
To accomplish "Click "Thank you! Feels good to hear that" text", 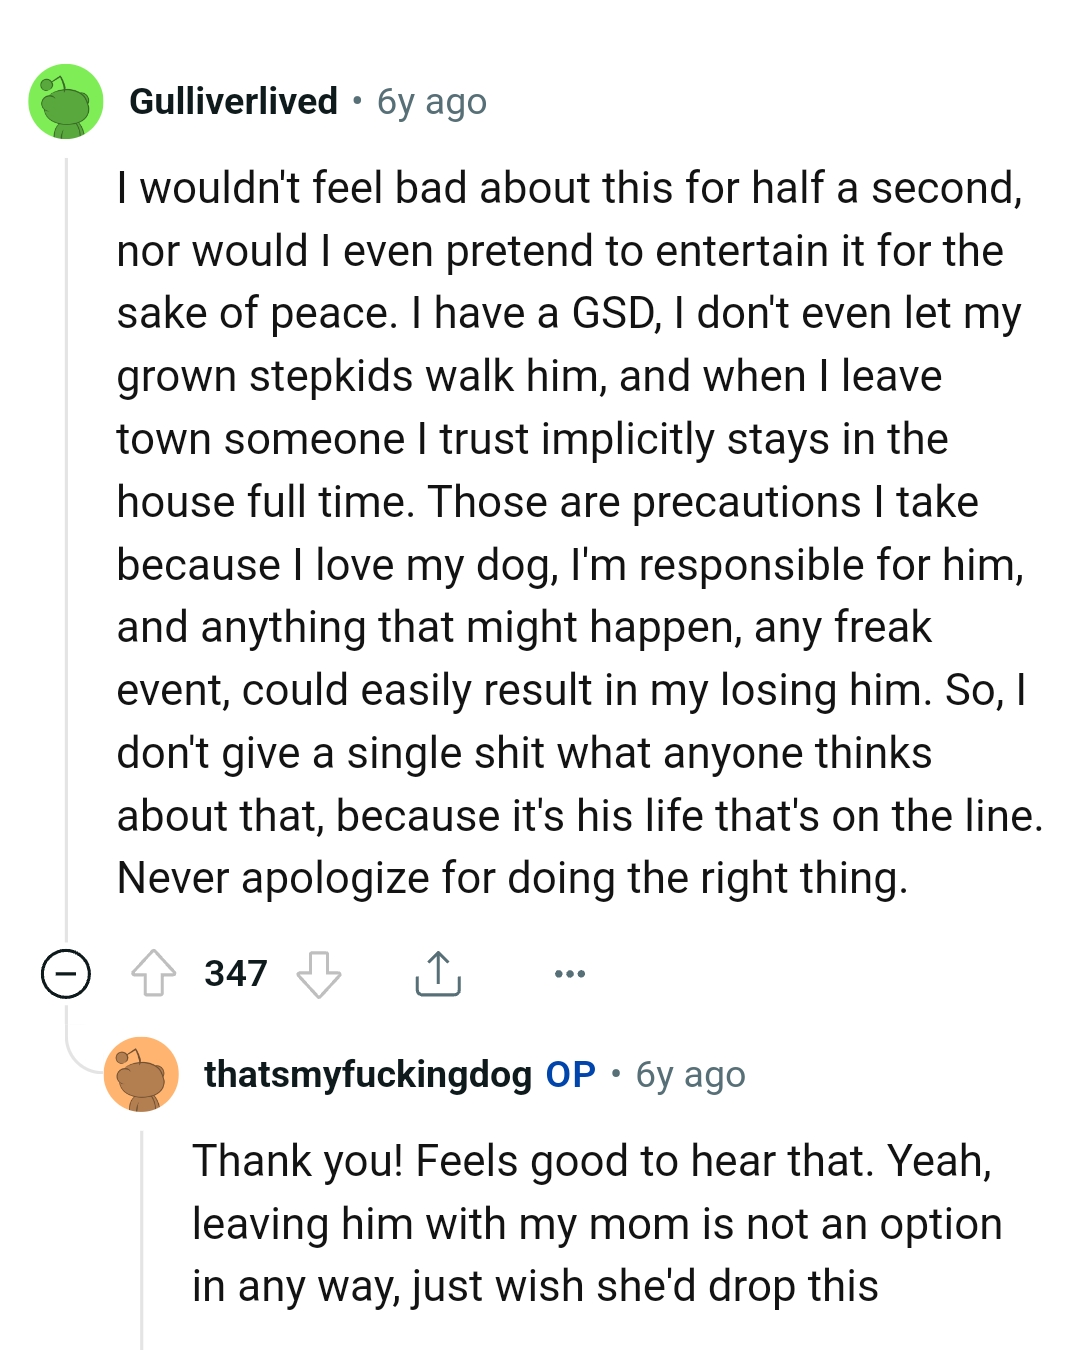I will [534, 1161].
